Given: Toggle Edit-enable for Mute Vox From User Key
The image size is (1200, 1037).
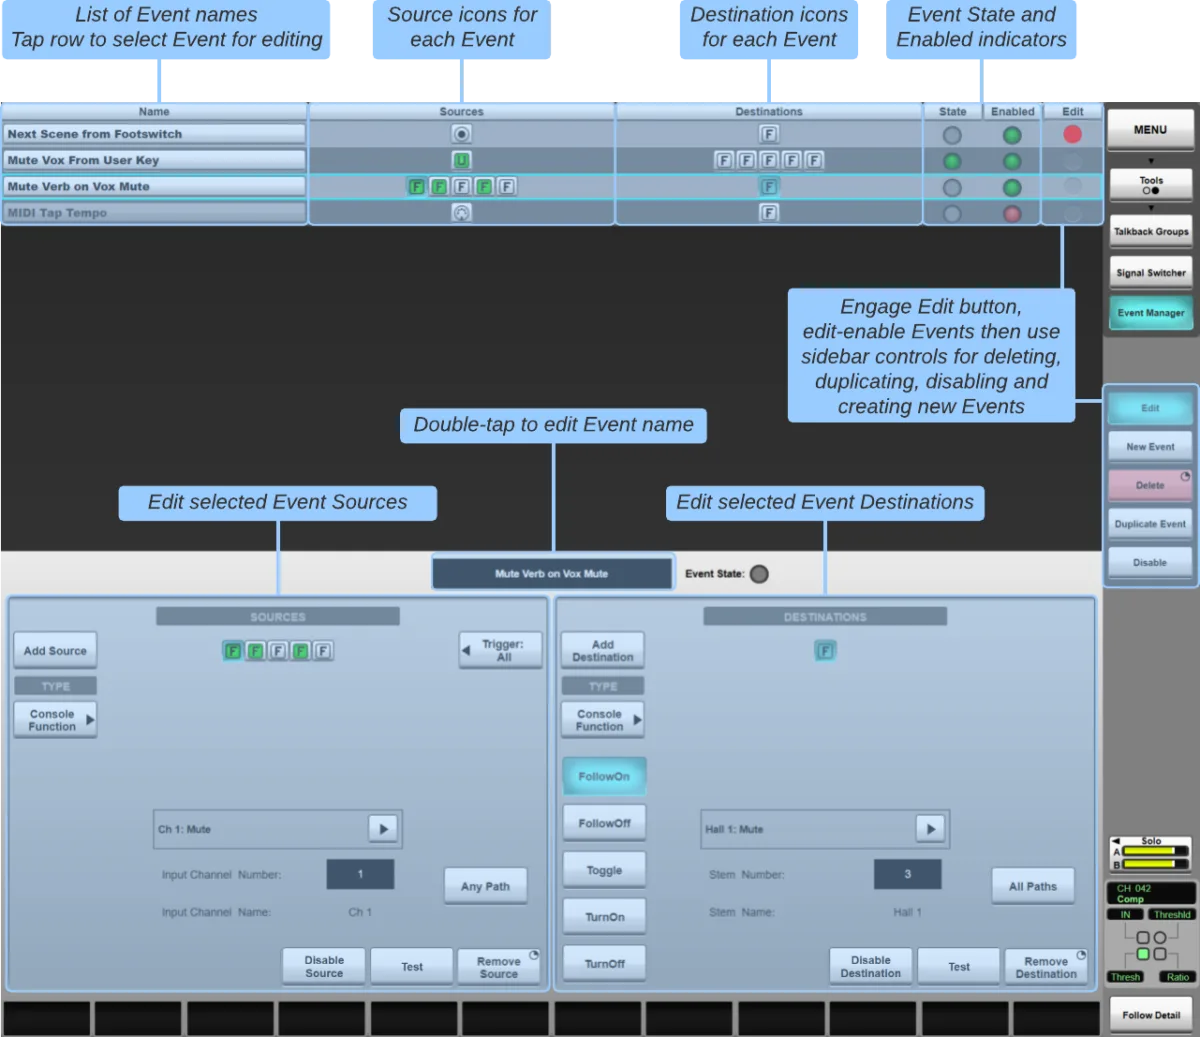Looking at the screenshot, I should [x=1072, y=160].
